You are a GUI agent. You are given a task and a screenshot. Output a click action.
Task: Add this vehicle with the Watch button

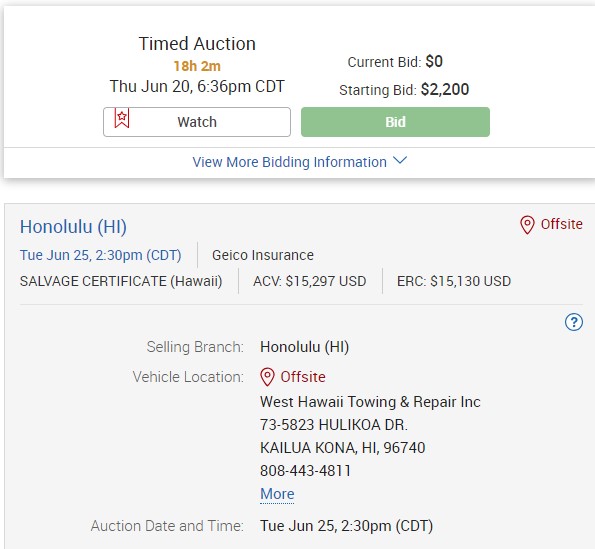197,122
